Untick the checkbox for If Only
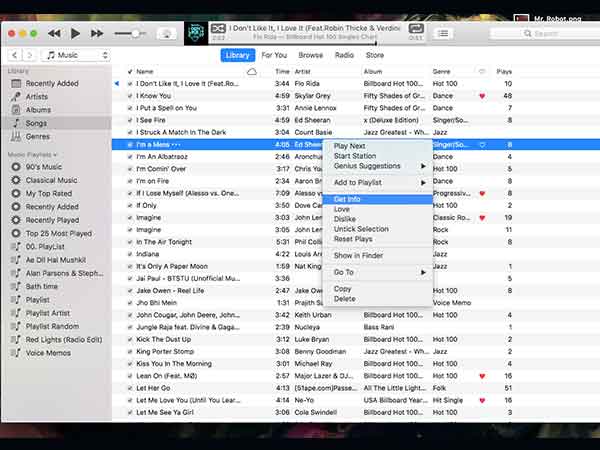Viewport: 600px width, 450px height. [x=130, y=205]
